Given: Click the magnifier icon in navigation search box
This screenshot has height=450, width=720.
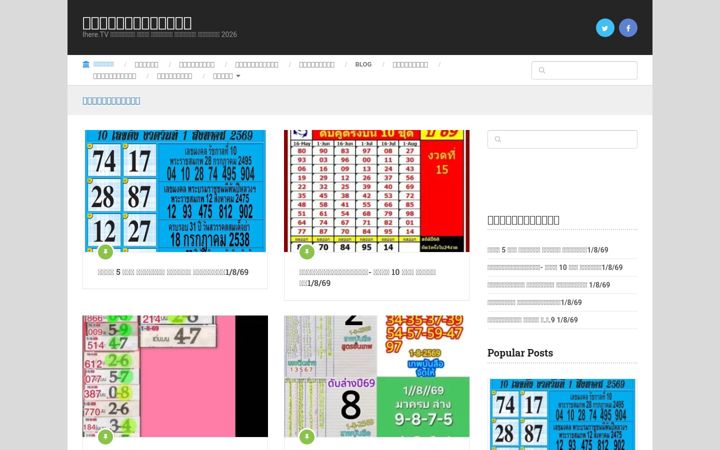Looking at the screenshot, I should (542, 70).
